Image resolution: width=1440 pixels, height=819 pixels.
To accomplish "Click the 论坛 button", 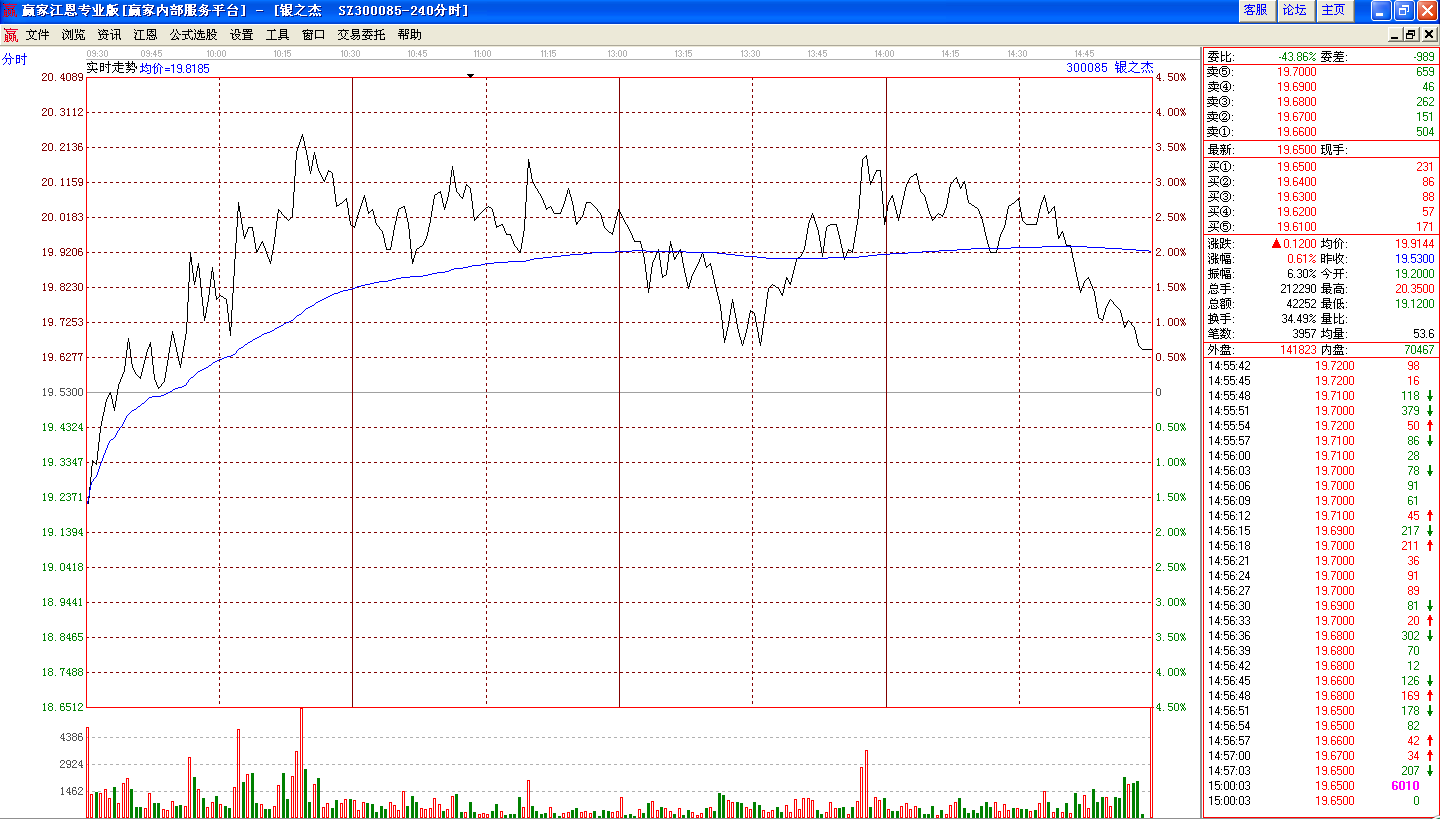I will 1294,10.
